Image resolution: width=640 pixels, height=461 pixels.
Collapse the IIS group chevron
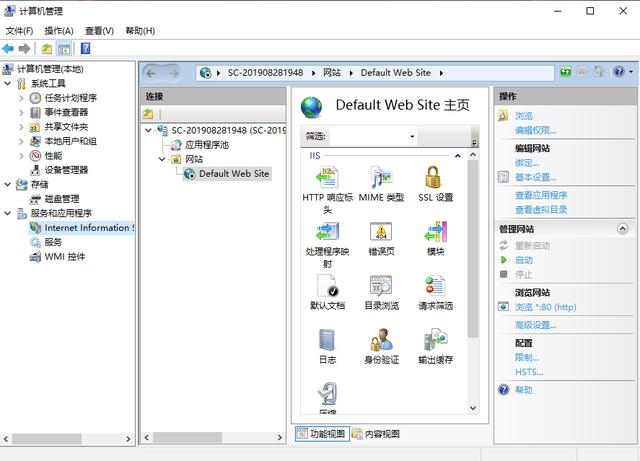tap(458, 156)
